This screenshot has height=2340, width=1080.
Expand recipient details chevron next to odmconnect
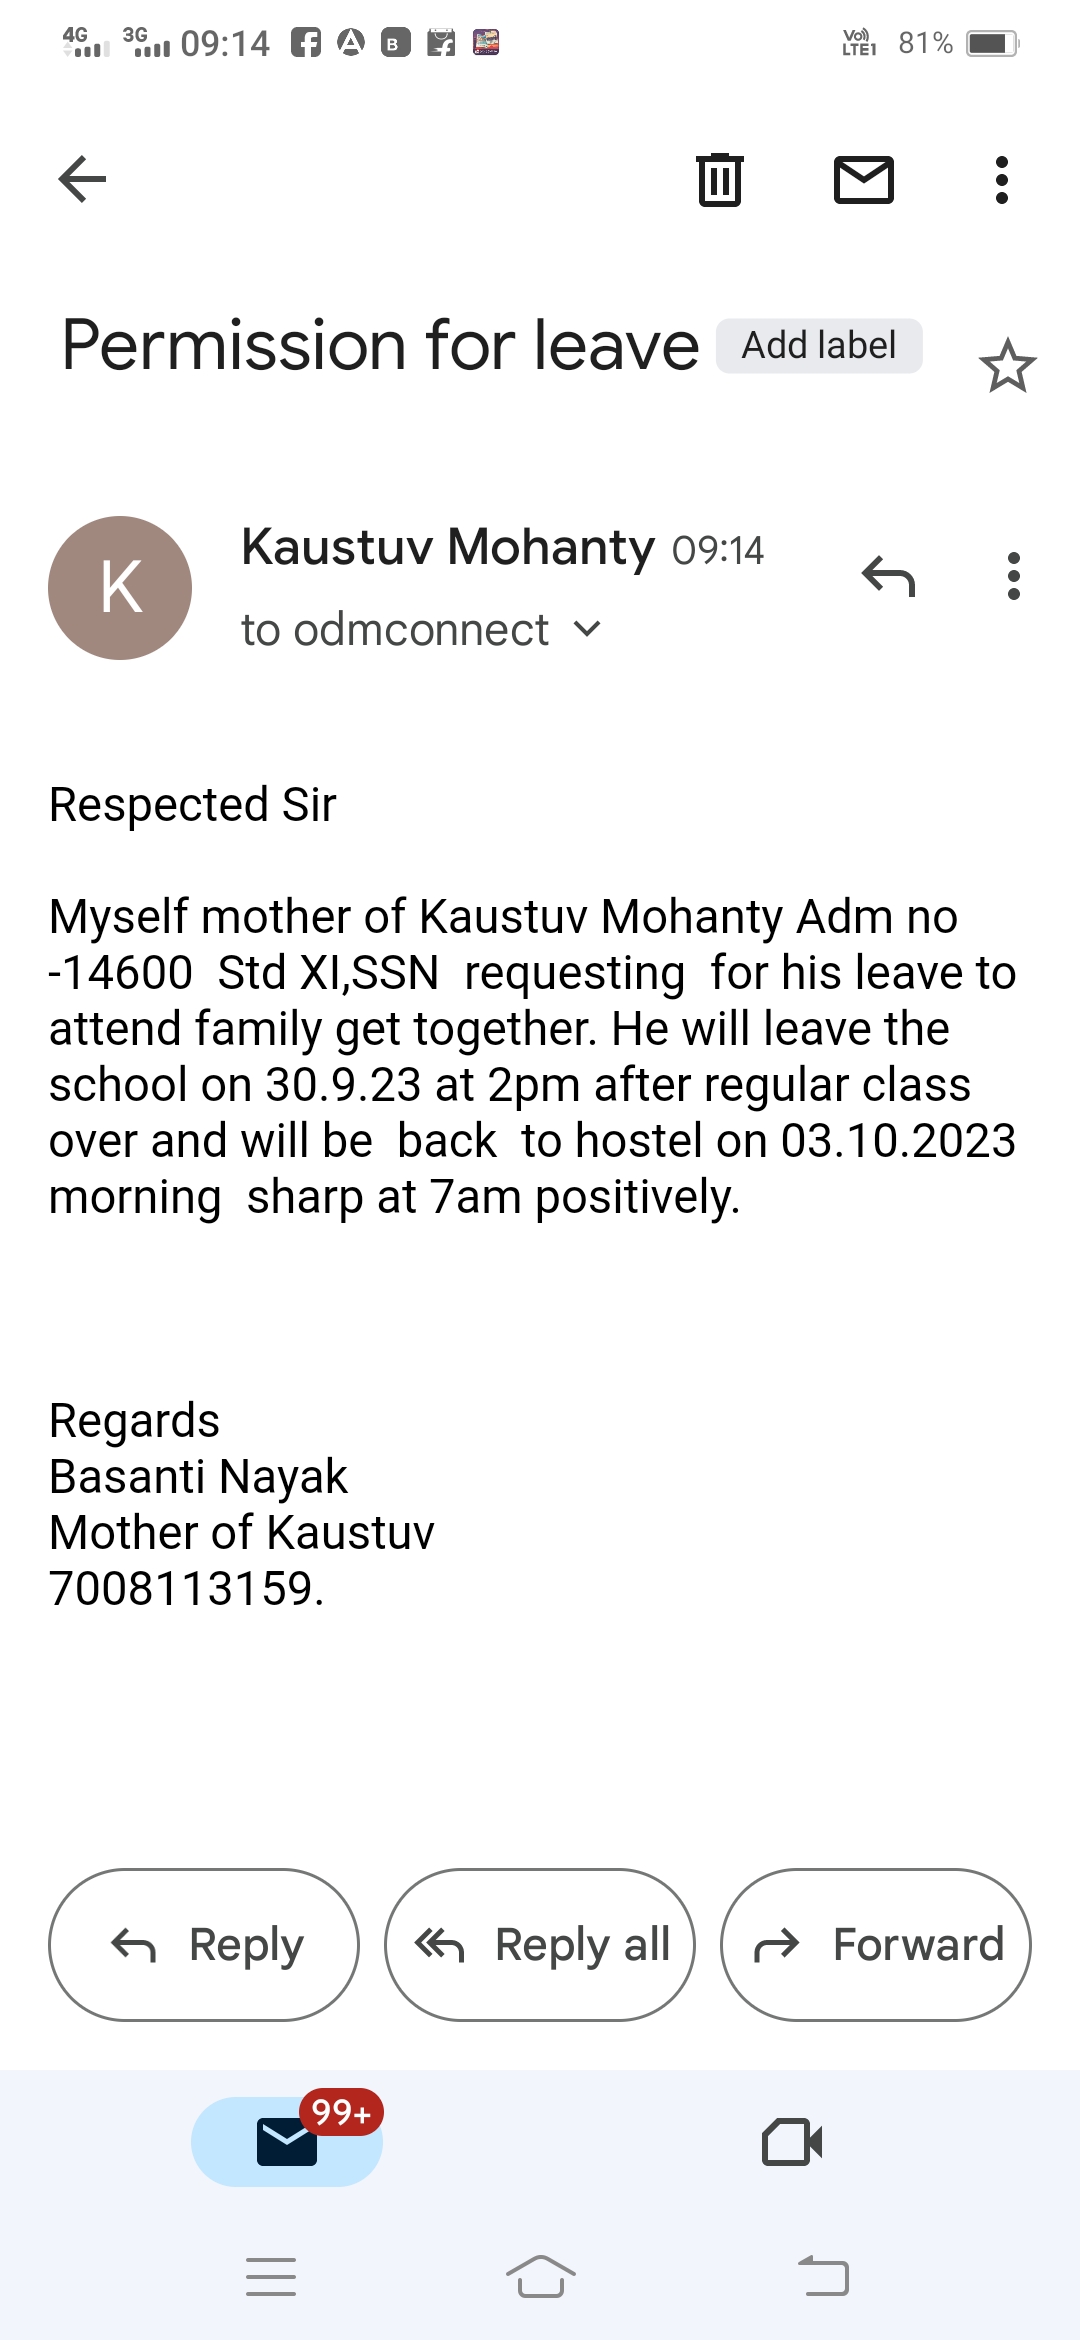[x=588, y=629]
